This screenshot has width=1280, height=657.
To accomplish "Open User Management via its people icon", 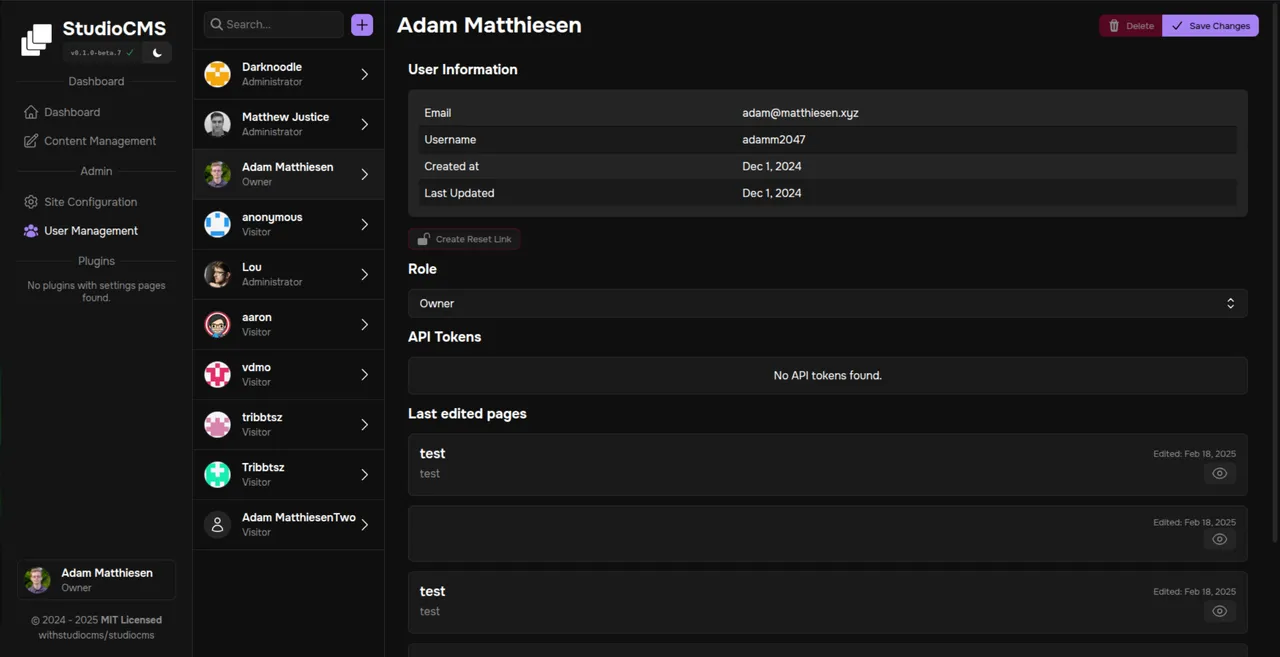I will click(28, 231).
